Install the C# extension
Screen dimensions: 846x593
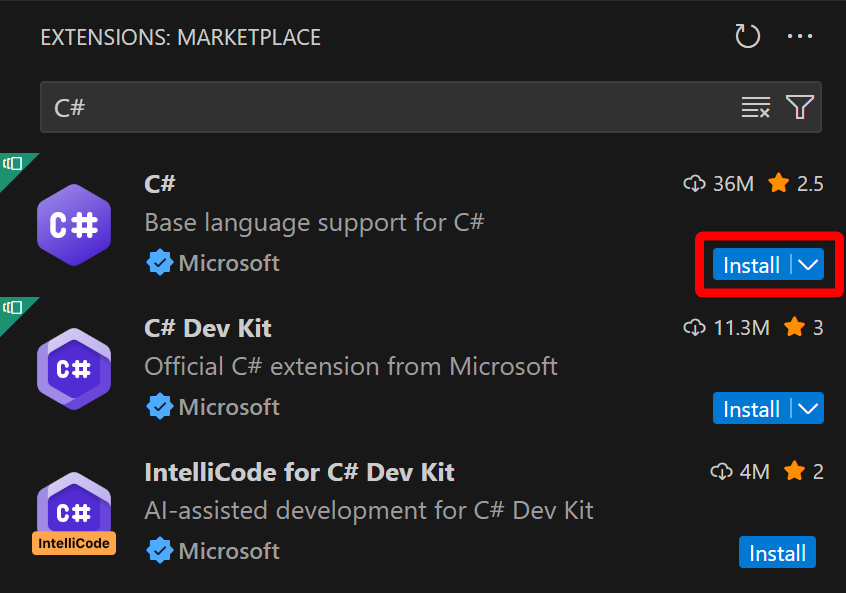tap(751, 265)
